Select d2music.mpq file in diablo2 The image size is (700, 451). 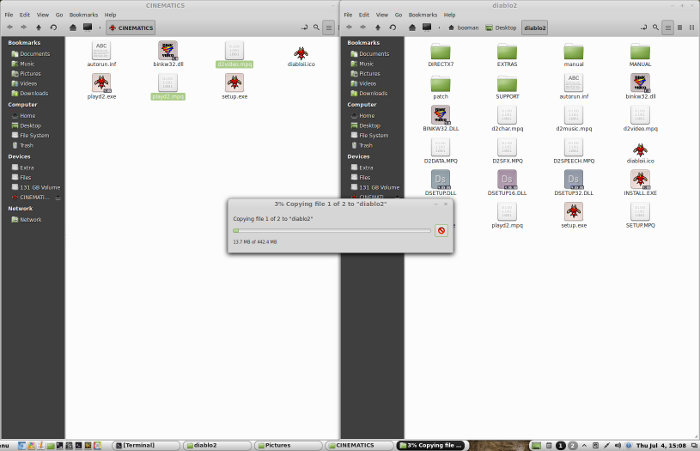(x=574, y=119)
